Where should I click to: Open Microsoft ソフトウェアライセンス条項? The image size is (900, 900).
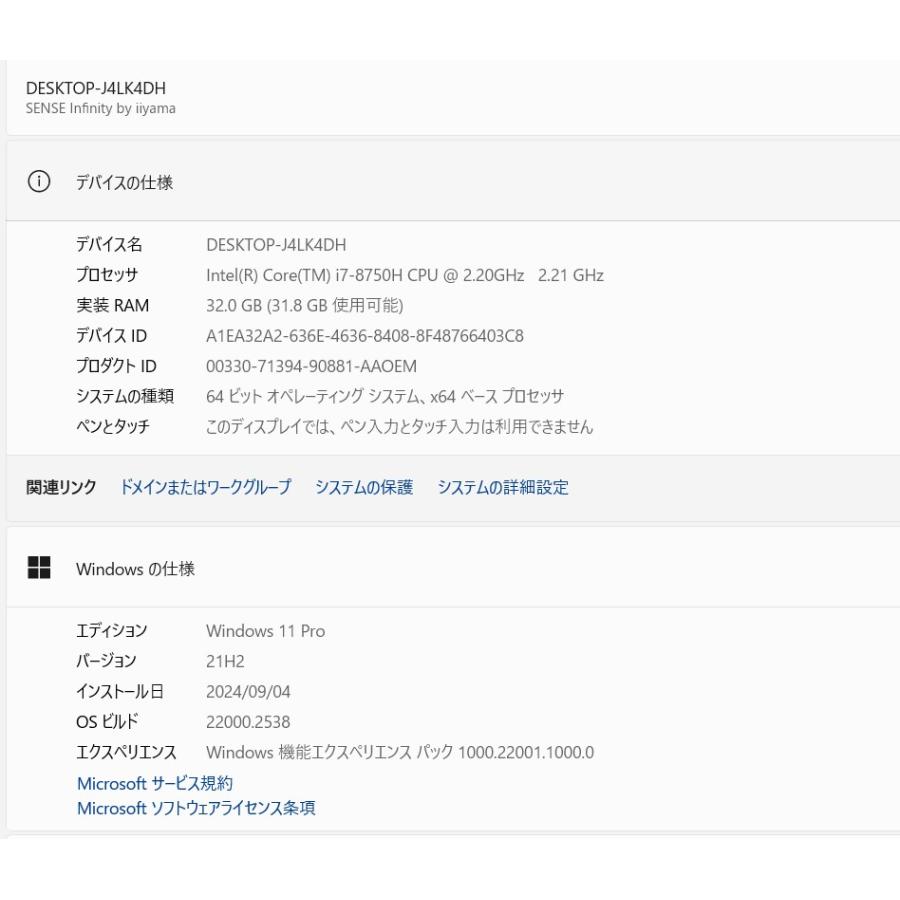[x=196, y=808]
